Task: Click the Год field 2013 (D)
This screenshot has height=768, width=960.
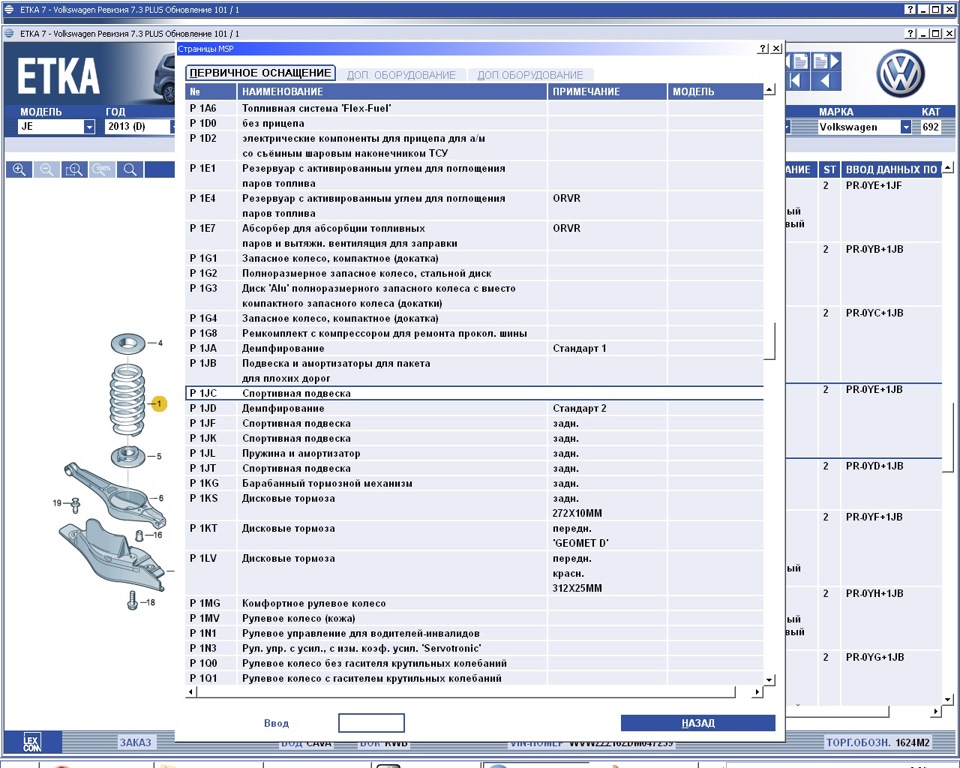Action: [x=136, y=127]
